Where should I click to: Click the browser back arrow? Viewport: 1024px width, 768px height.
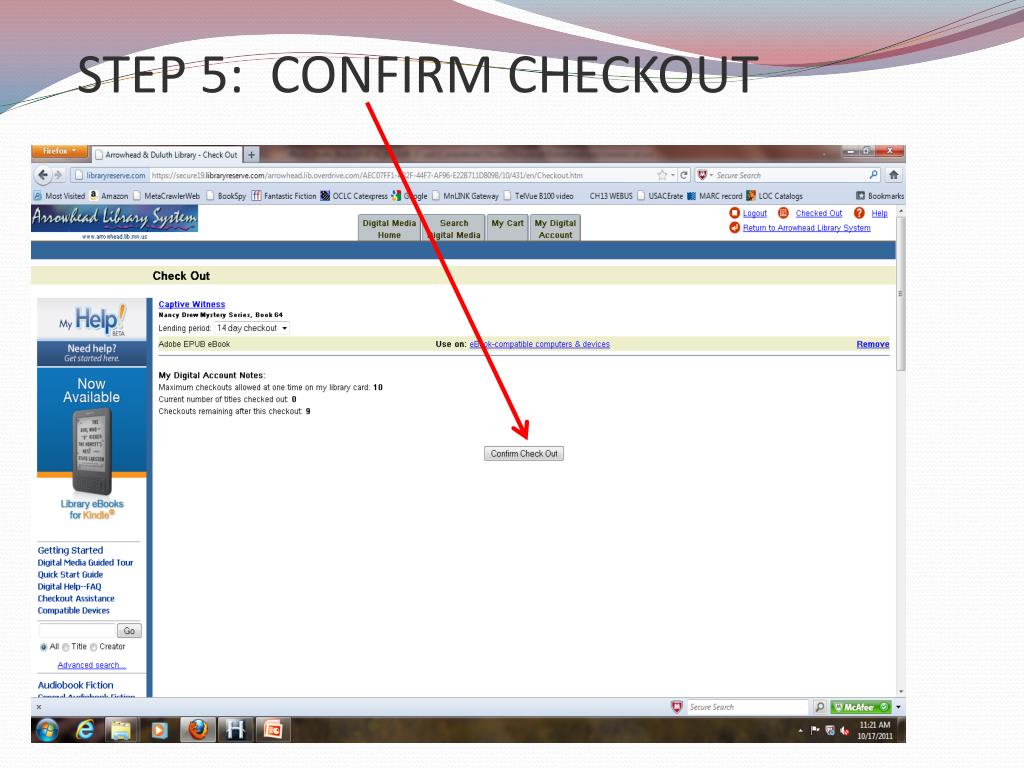pos(43,175)
